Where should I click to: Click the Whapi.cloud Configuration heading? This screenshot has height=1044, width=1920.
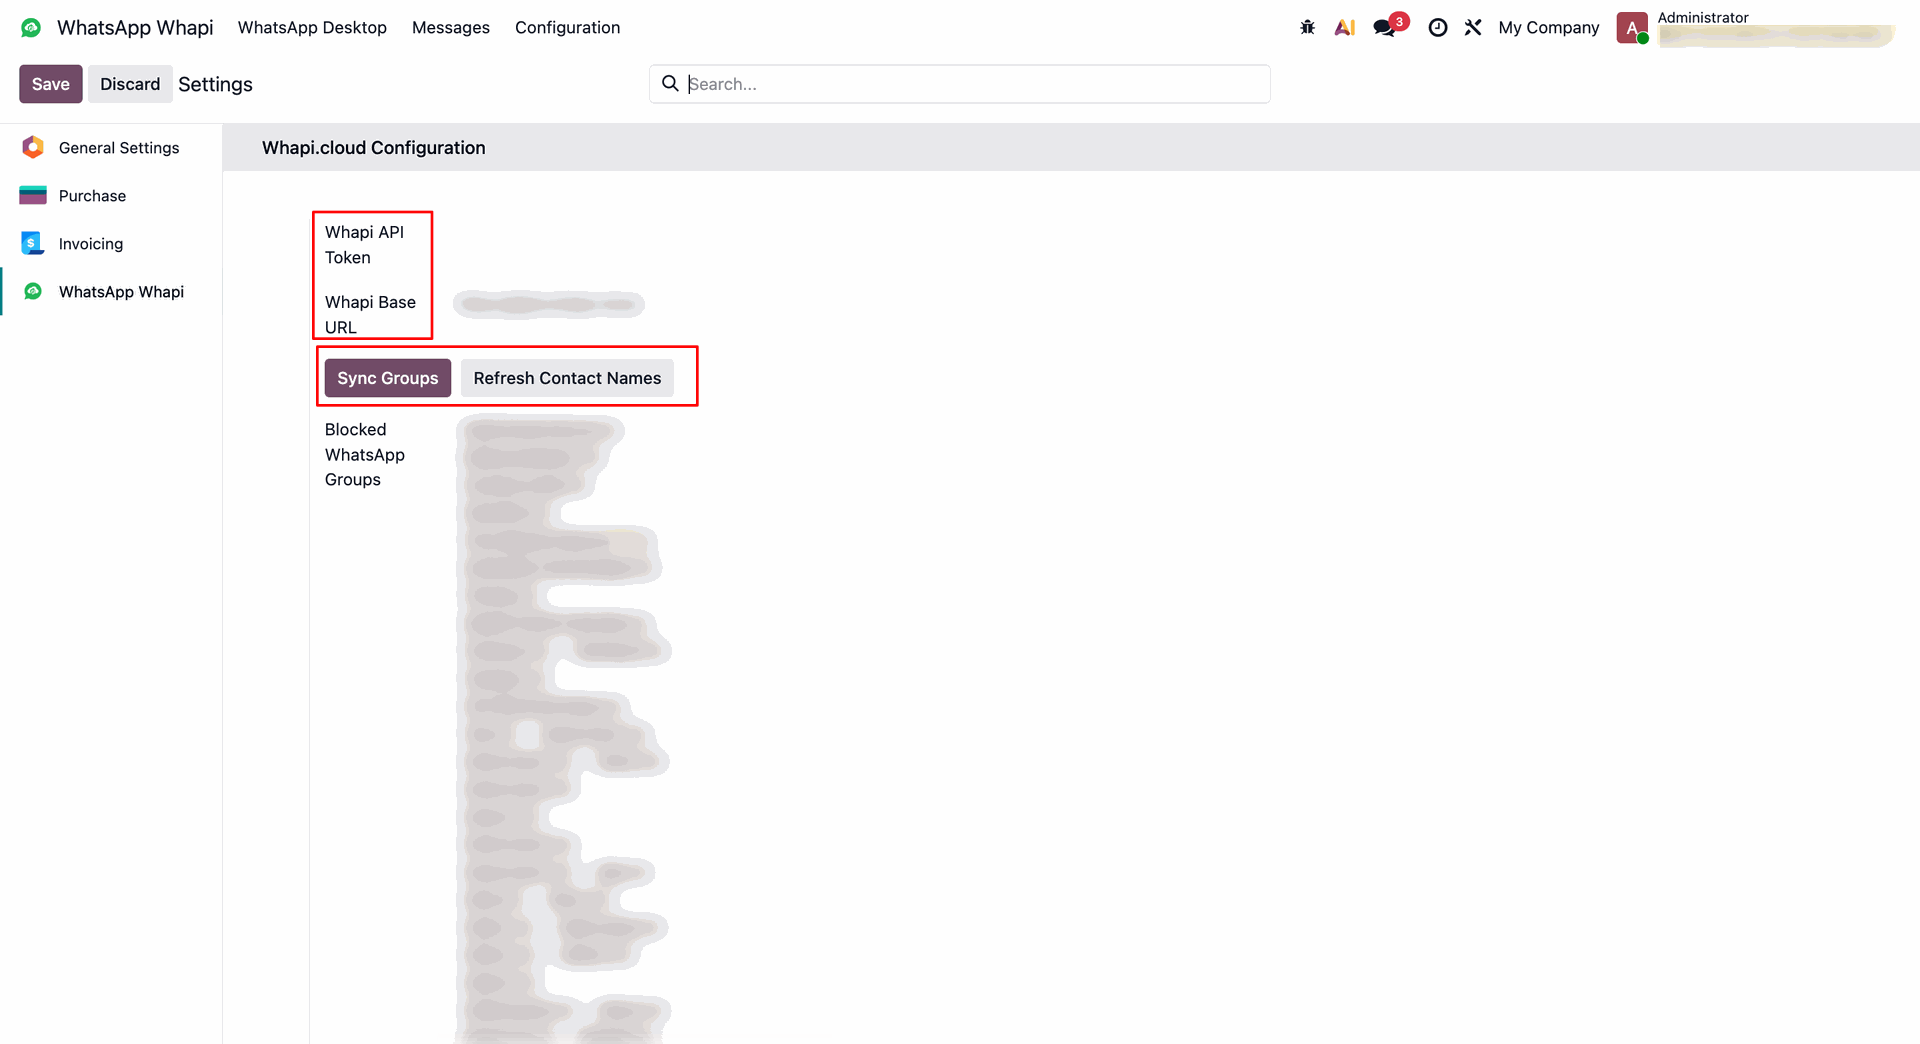(x=374, y=148)
